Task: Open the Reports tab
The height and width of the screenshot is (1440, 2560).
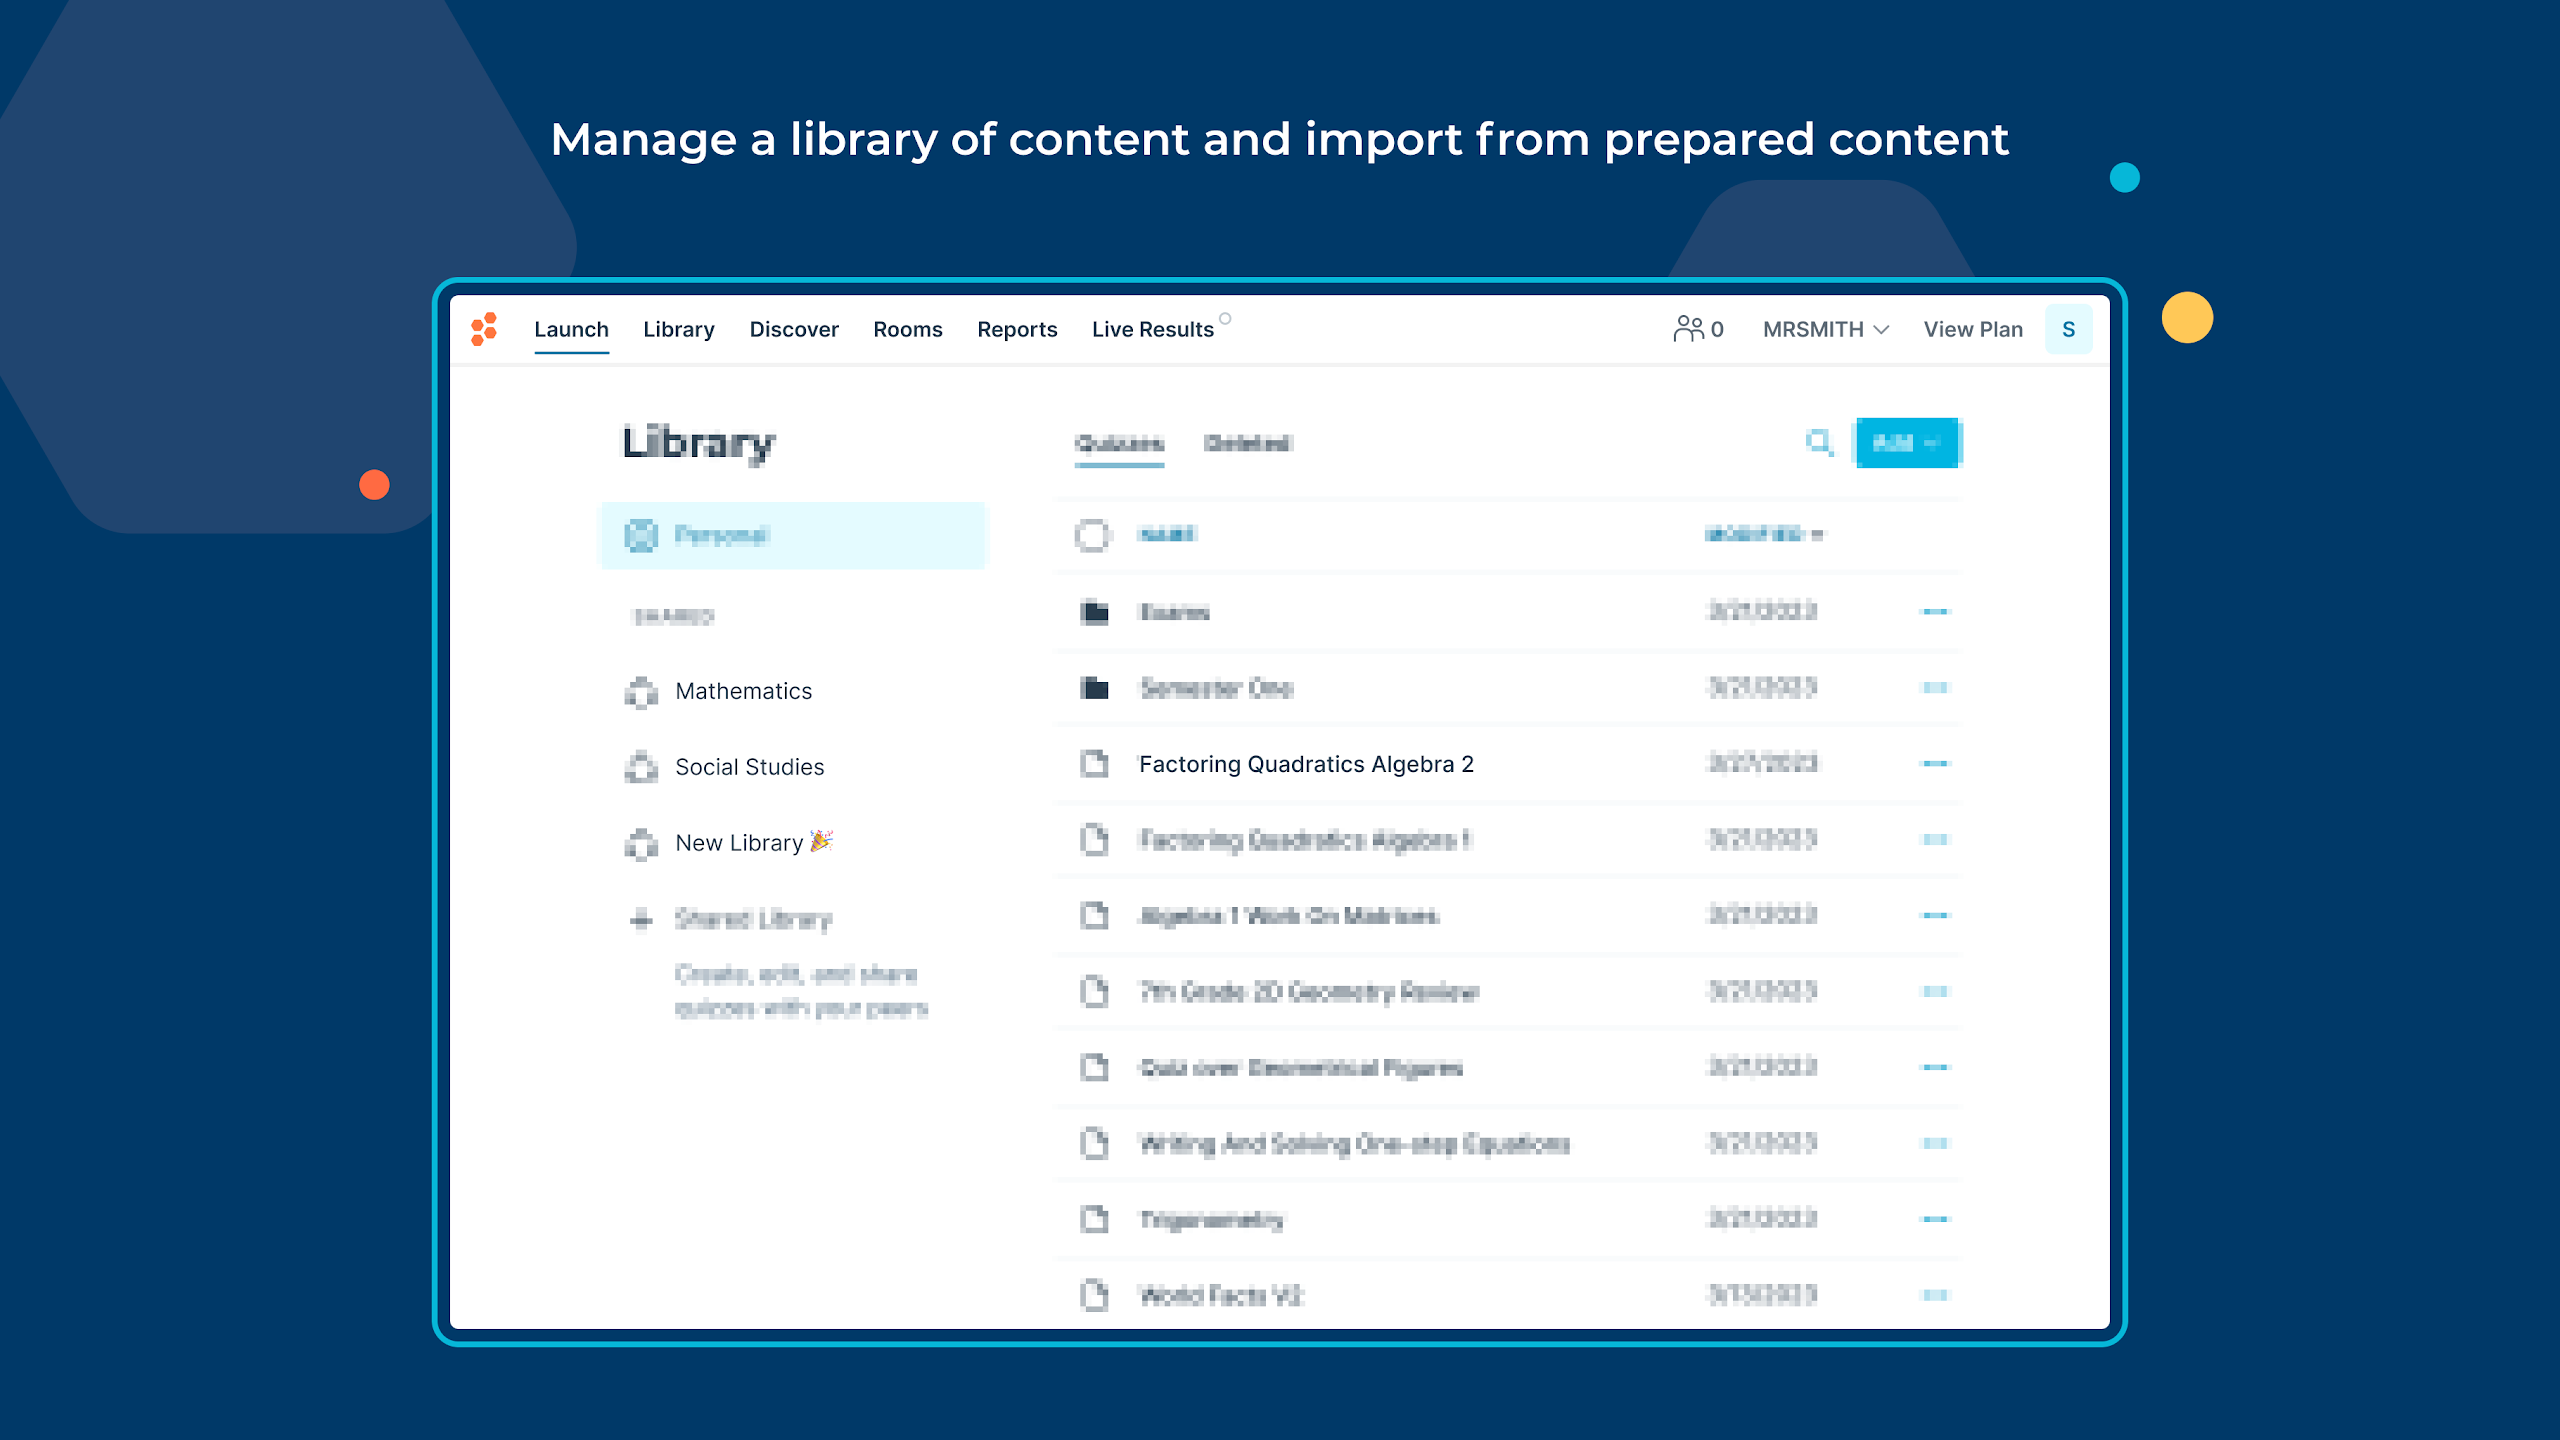Action: tap(1017, 329)
